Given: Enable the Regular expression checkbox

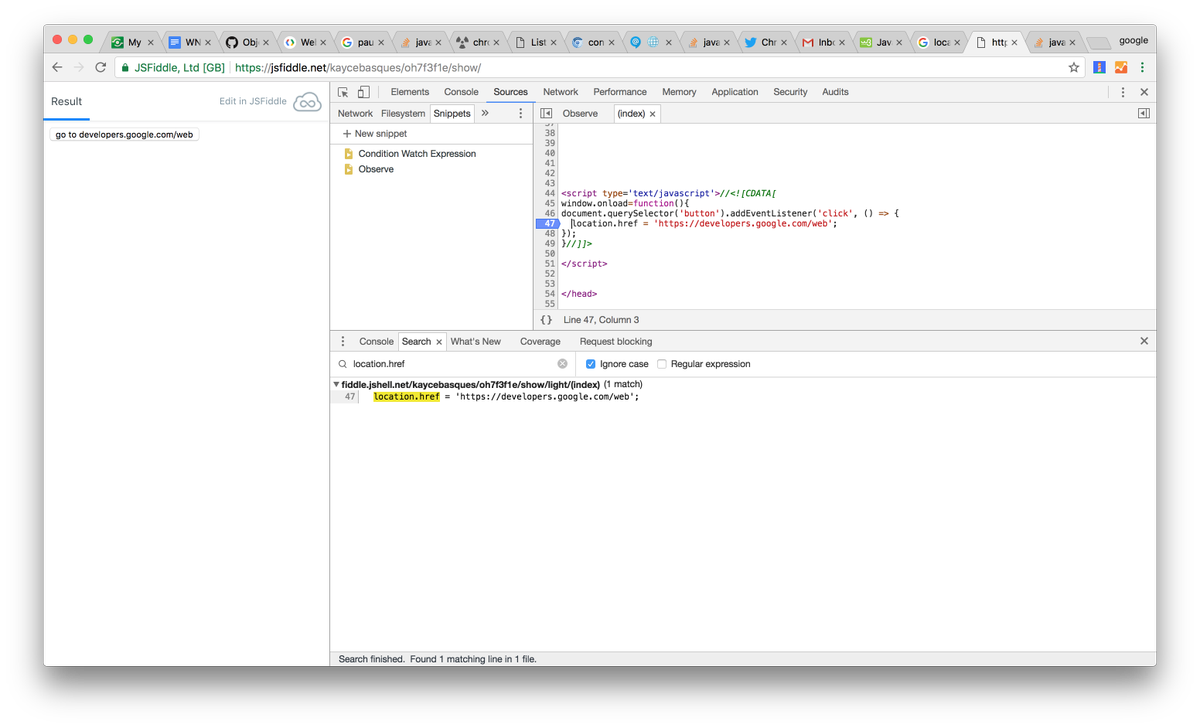Looking at the screenshot, I should [x=662, y=364].
